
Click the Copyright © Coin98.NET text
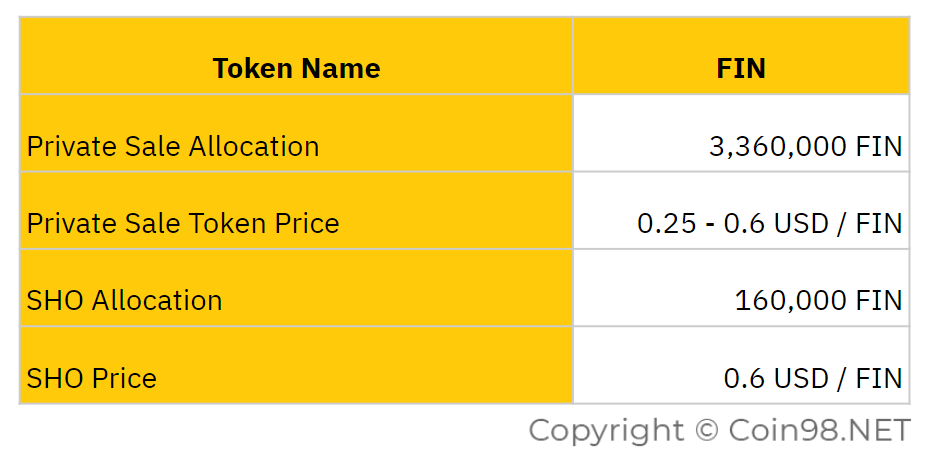pos(719,431)
